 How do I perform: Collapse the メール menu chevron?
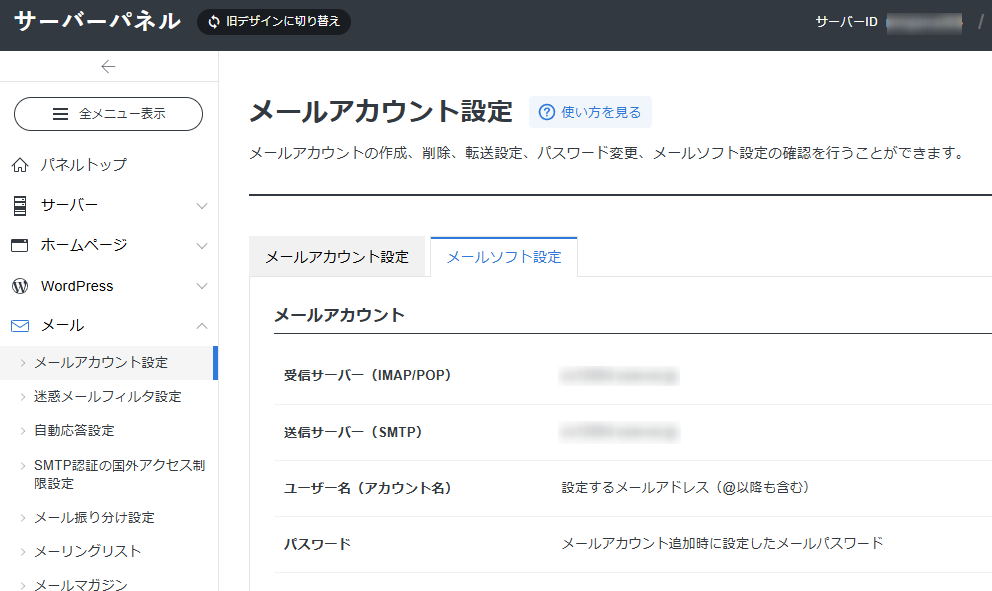pos(201,326)
